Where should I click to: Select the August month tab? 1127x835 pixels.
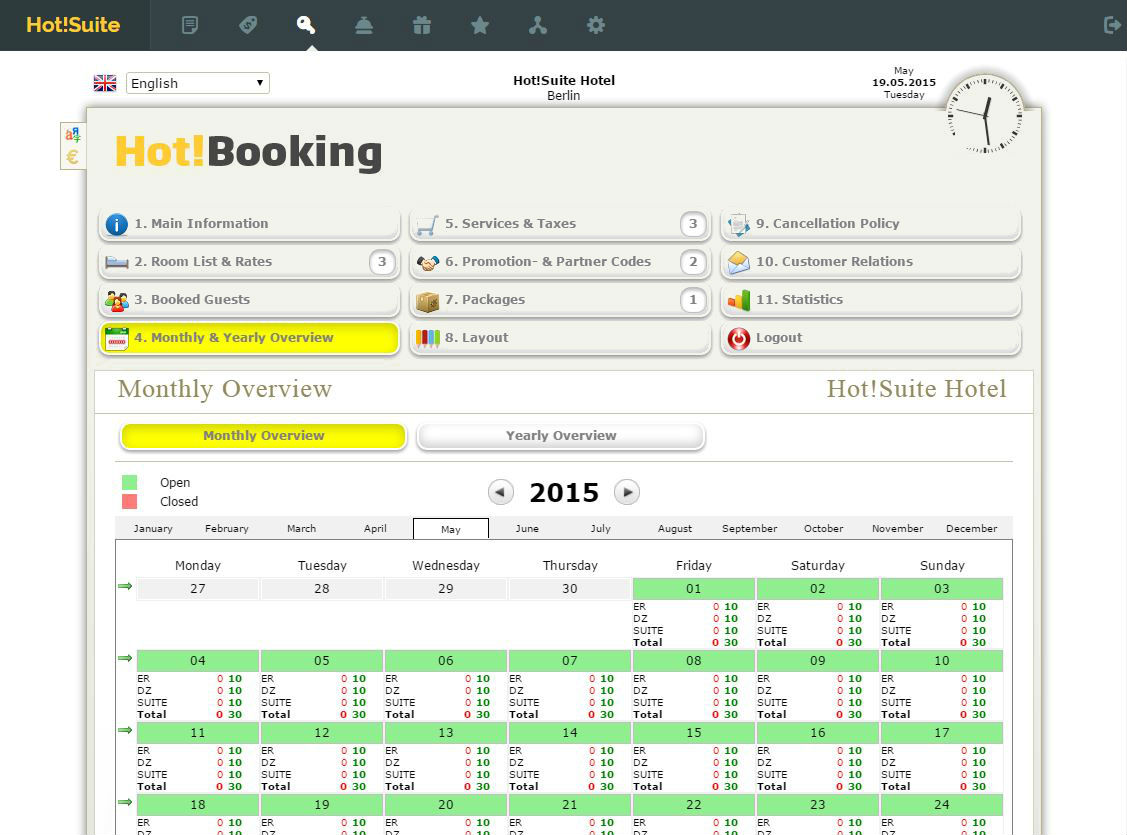[675, 528]
